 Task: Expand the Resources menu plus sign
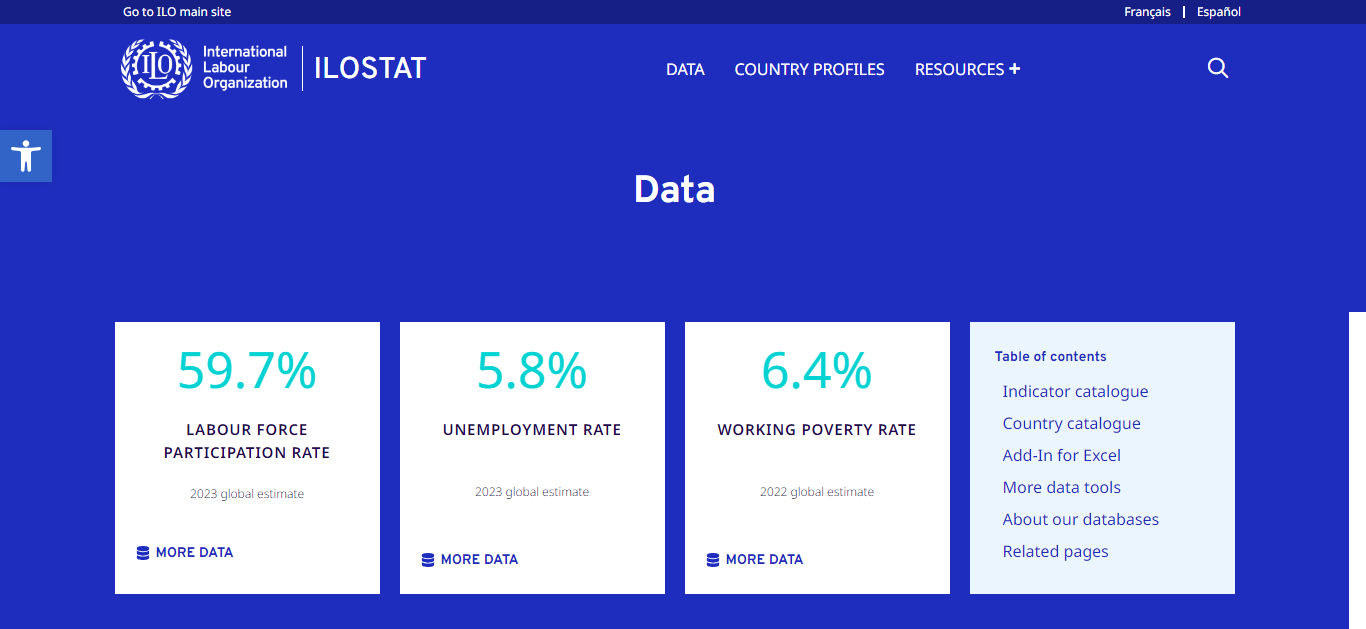(1014, 69)
